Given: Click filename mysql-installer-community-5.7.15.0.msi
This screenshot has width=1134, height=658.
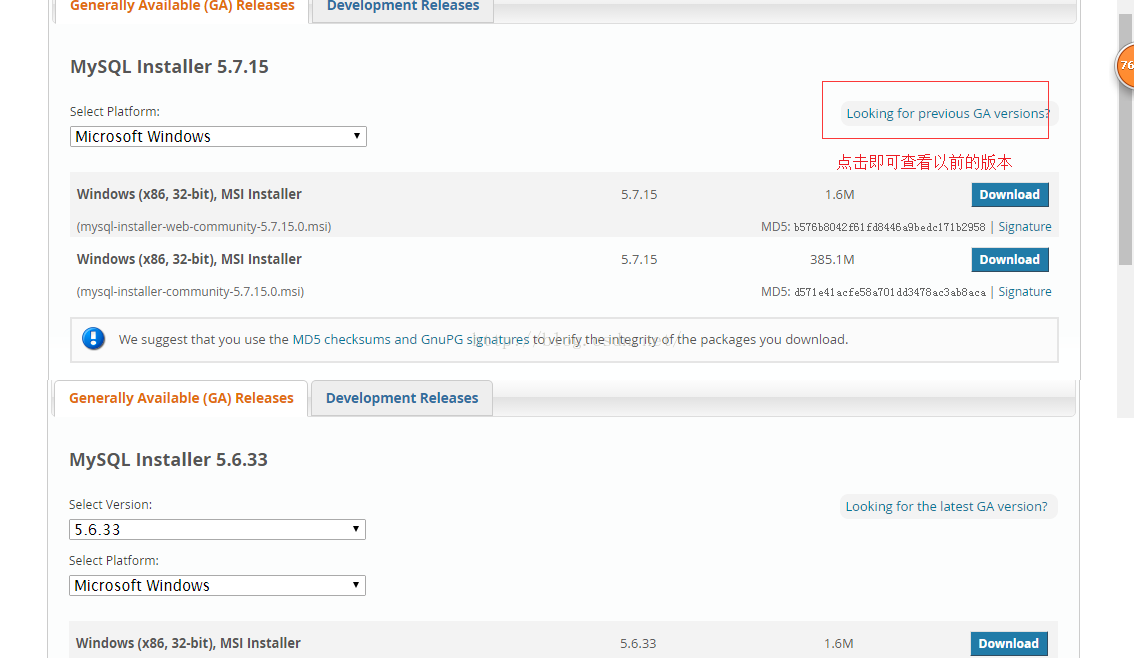Looking at the screenshot, I should (190, 291).
